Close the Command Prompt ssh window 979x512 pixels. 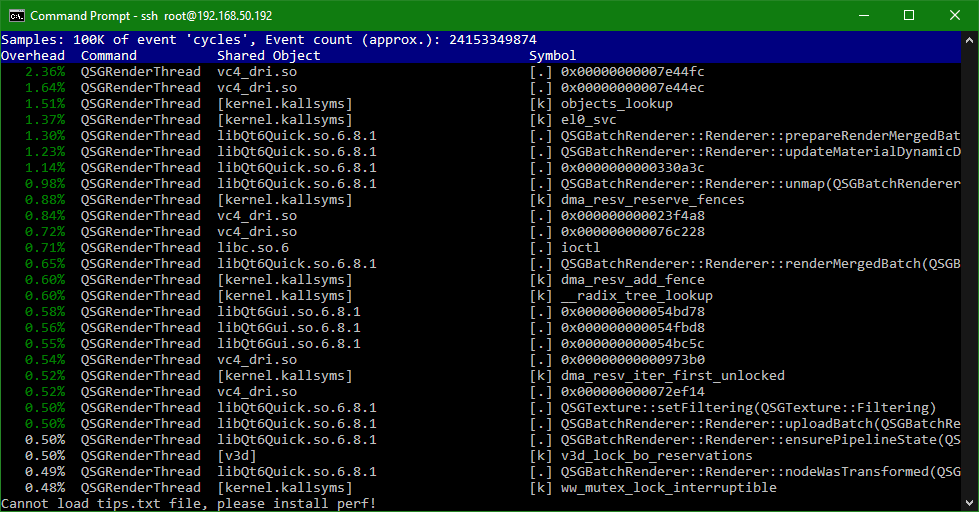(955, 16)
